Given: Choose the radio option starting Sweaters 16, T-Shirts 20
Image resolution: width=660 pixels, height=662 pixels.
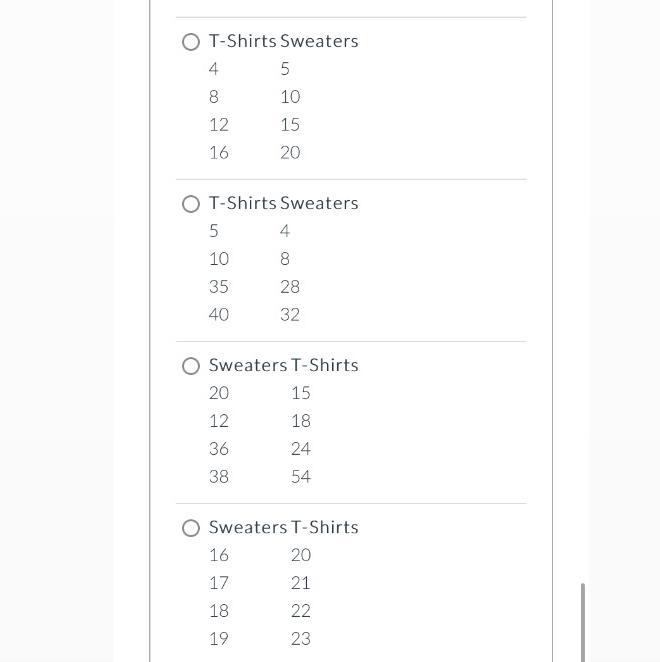Looking at the screenshot, I should point(191,528).
